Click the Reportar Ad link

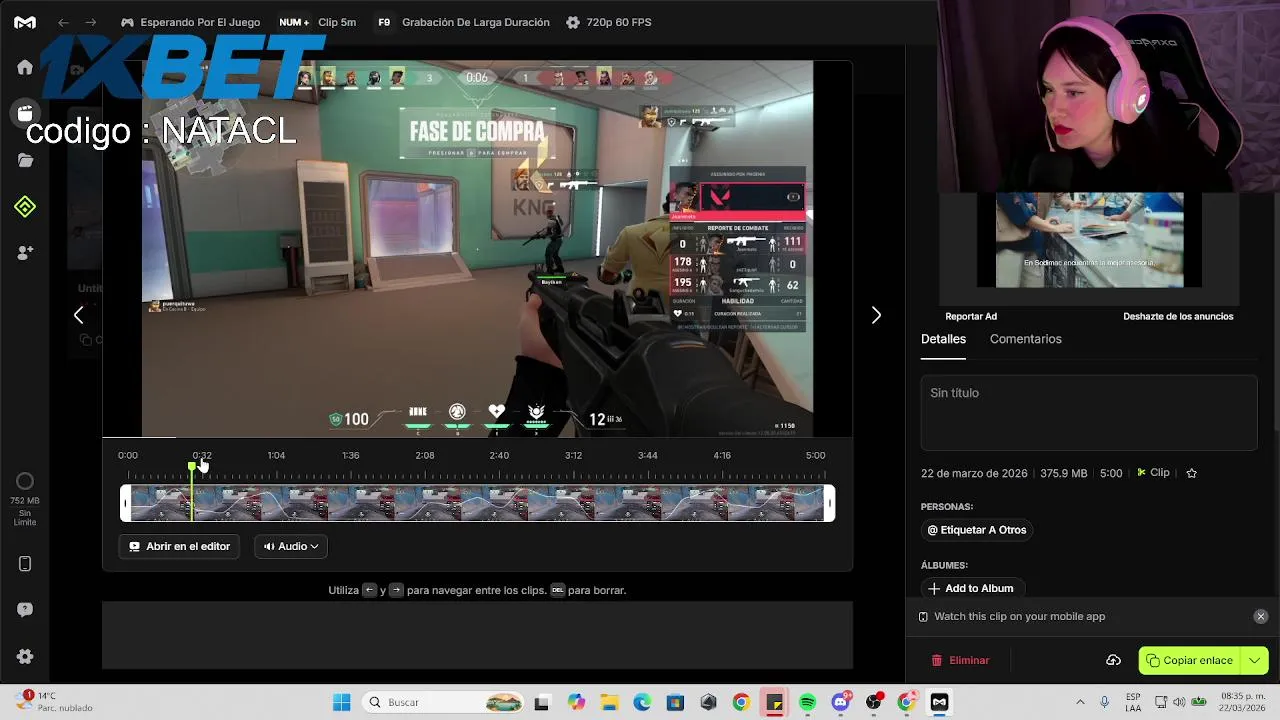click(x=971, y=316)
